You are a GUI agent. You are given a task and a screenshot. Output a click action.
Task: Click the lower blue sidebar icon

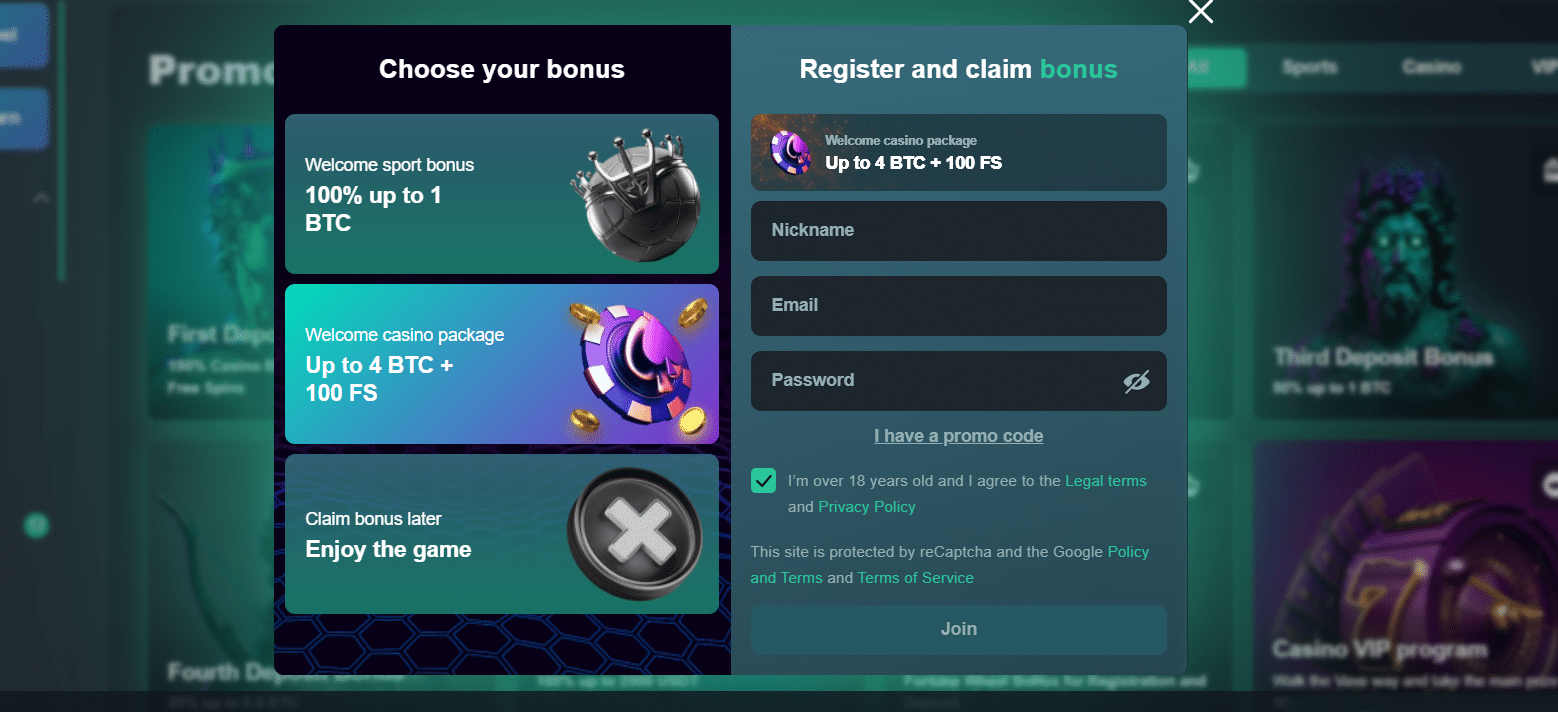pyautogui.click(x=27, y=118)
